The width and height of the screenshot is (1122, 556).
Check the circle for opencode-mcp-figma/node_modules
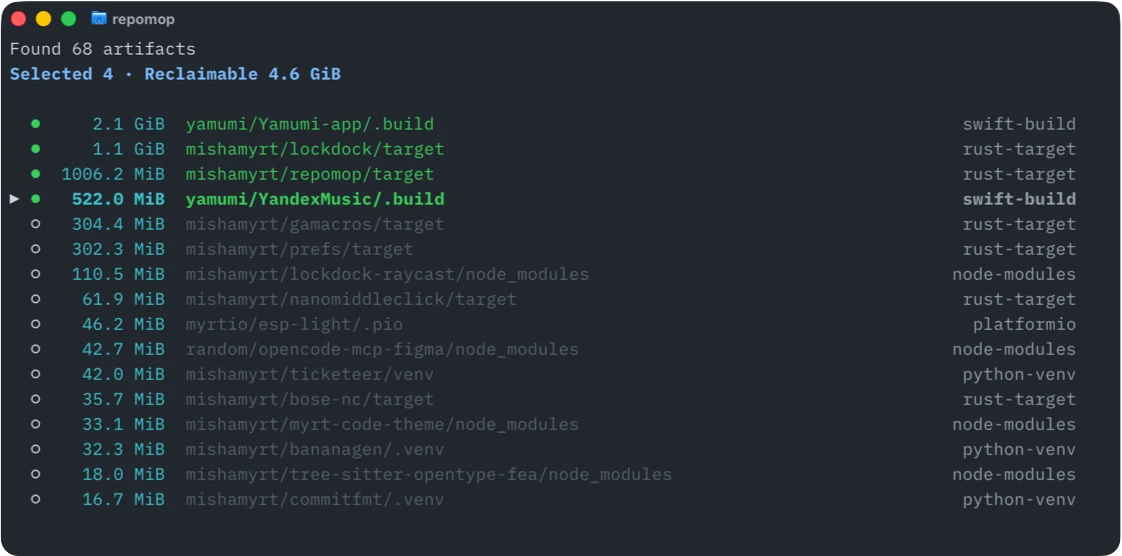[36, 349]
